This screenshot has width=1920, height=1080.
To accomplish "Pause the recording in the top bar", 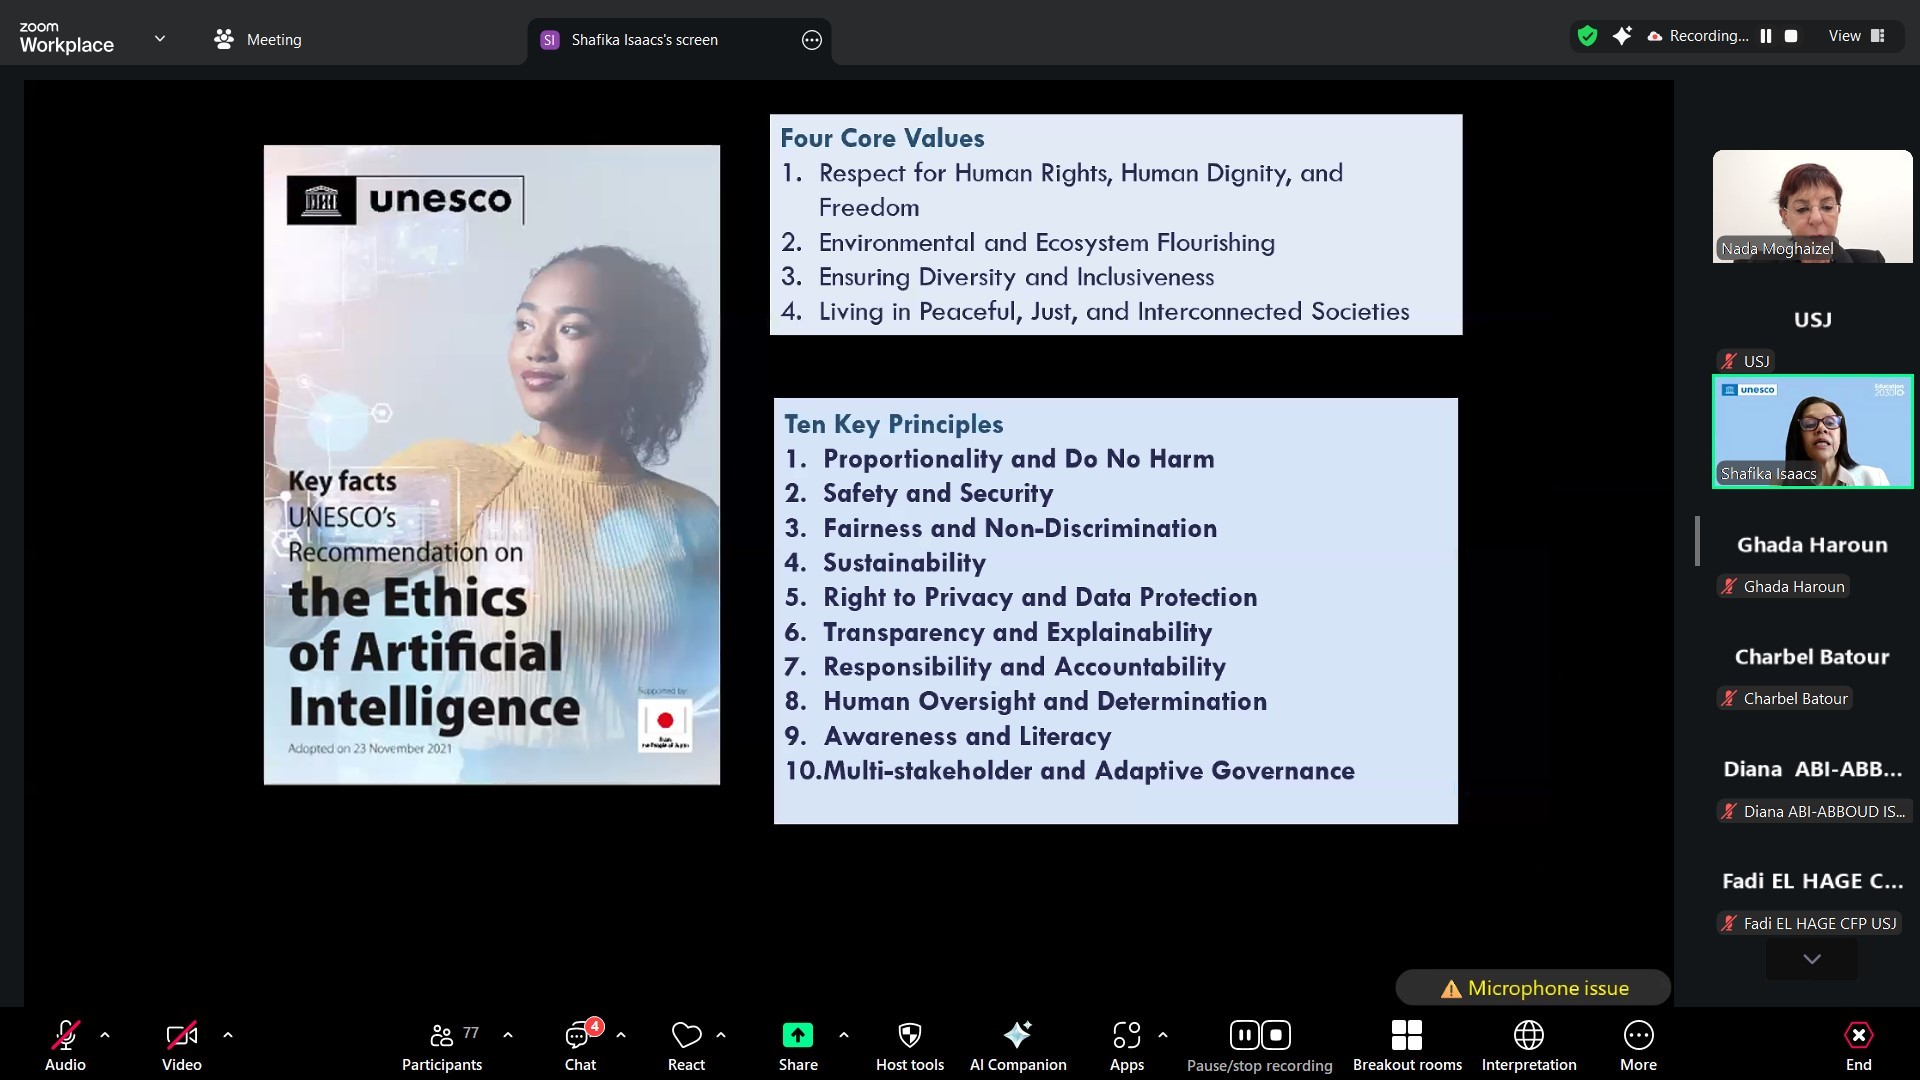I will pos(1766,36).
